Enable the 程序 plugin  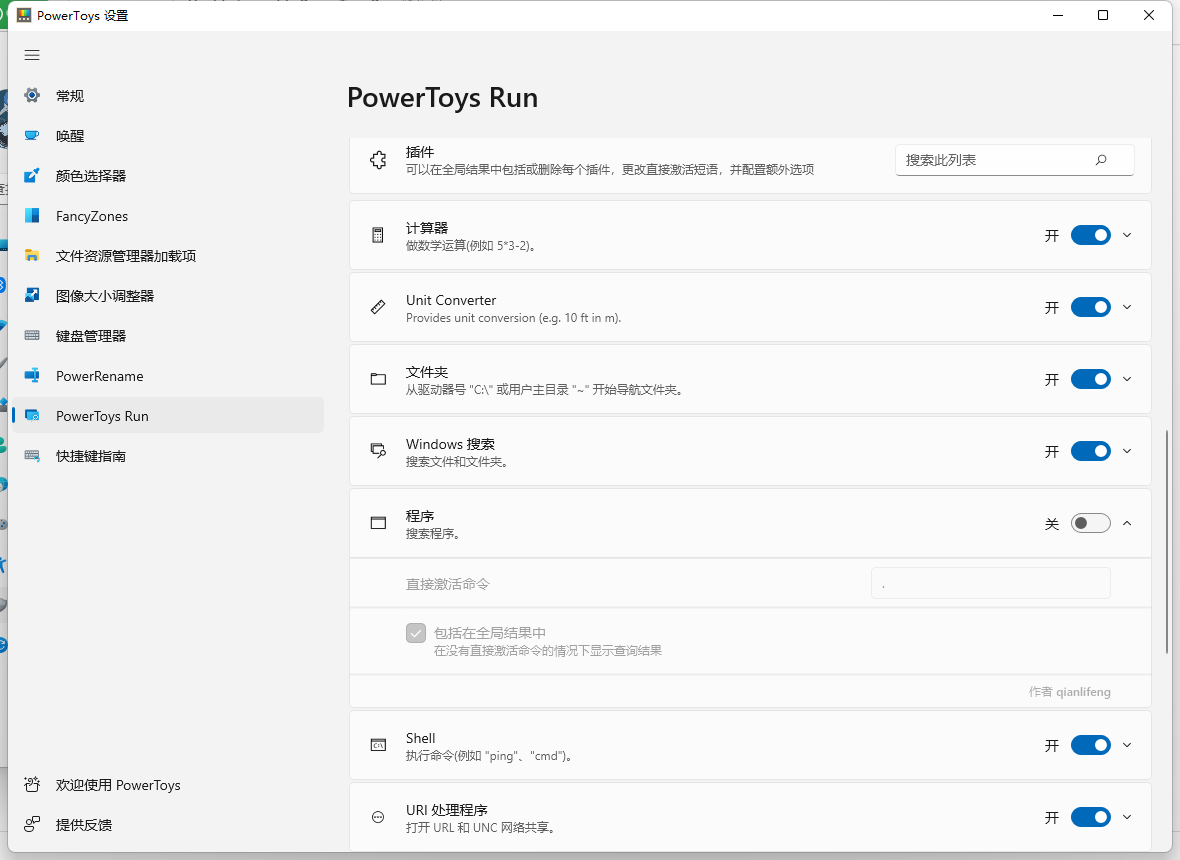1090,522
